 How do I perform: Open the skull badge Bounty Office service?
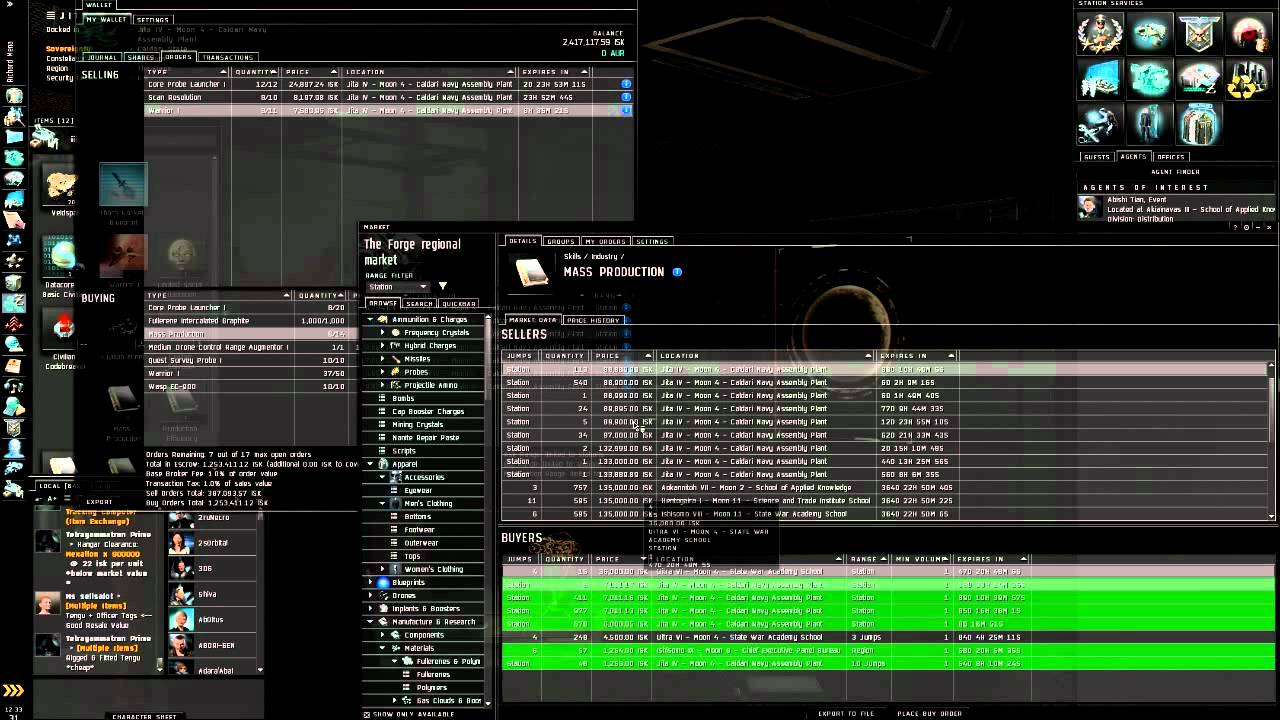point(1199,34)
